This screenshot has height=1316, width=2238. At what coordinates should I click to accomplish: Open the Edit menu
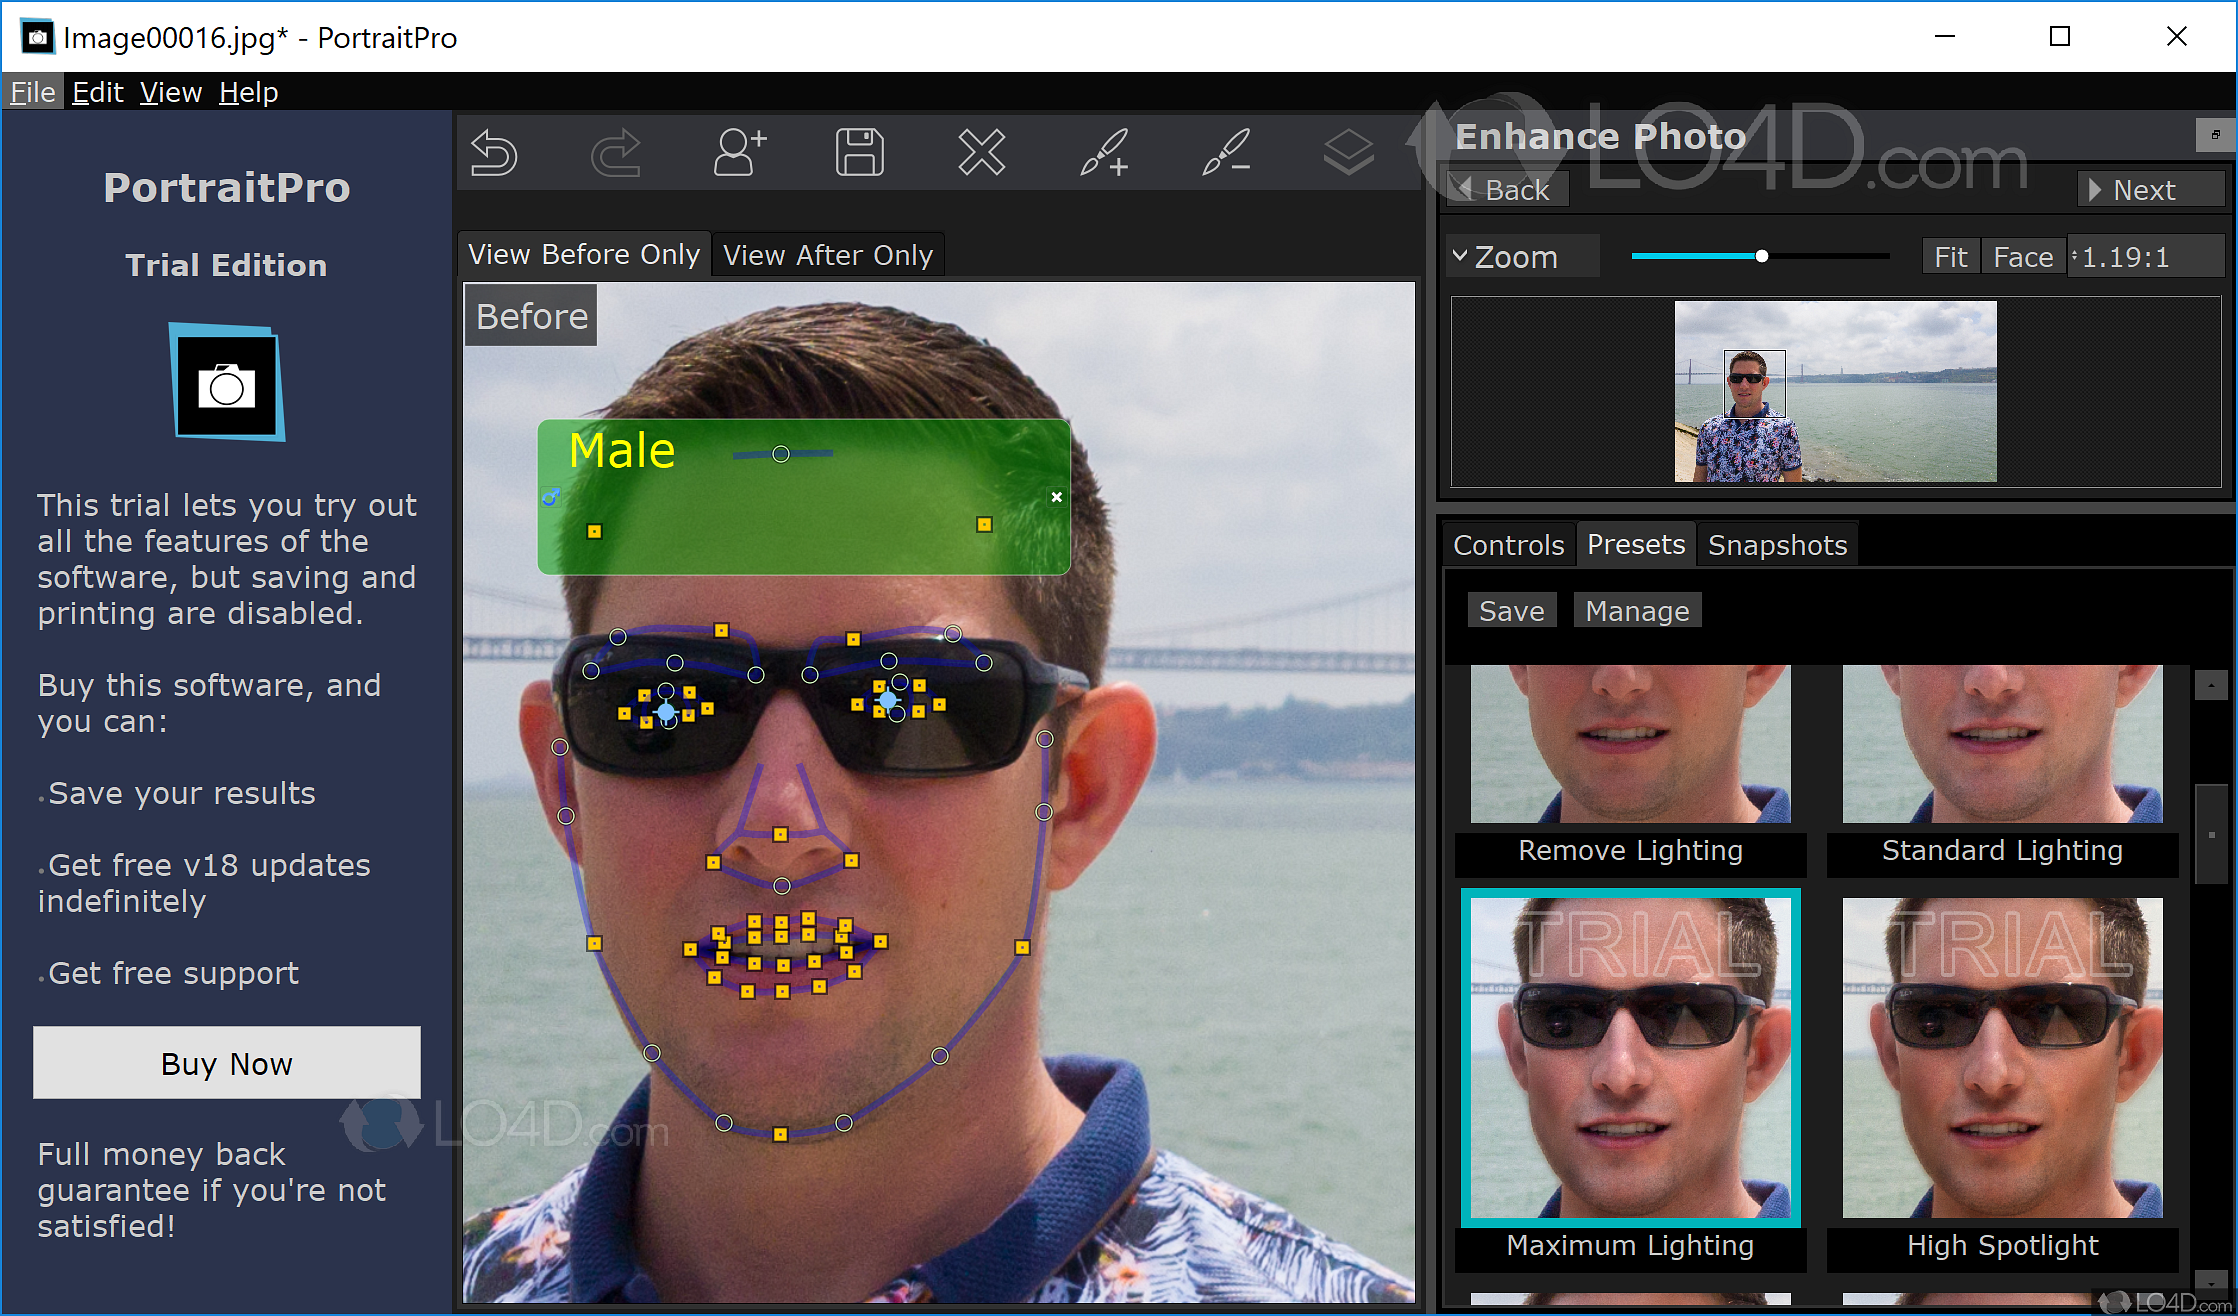[x=98, y=92]
